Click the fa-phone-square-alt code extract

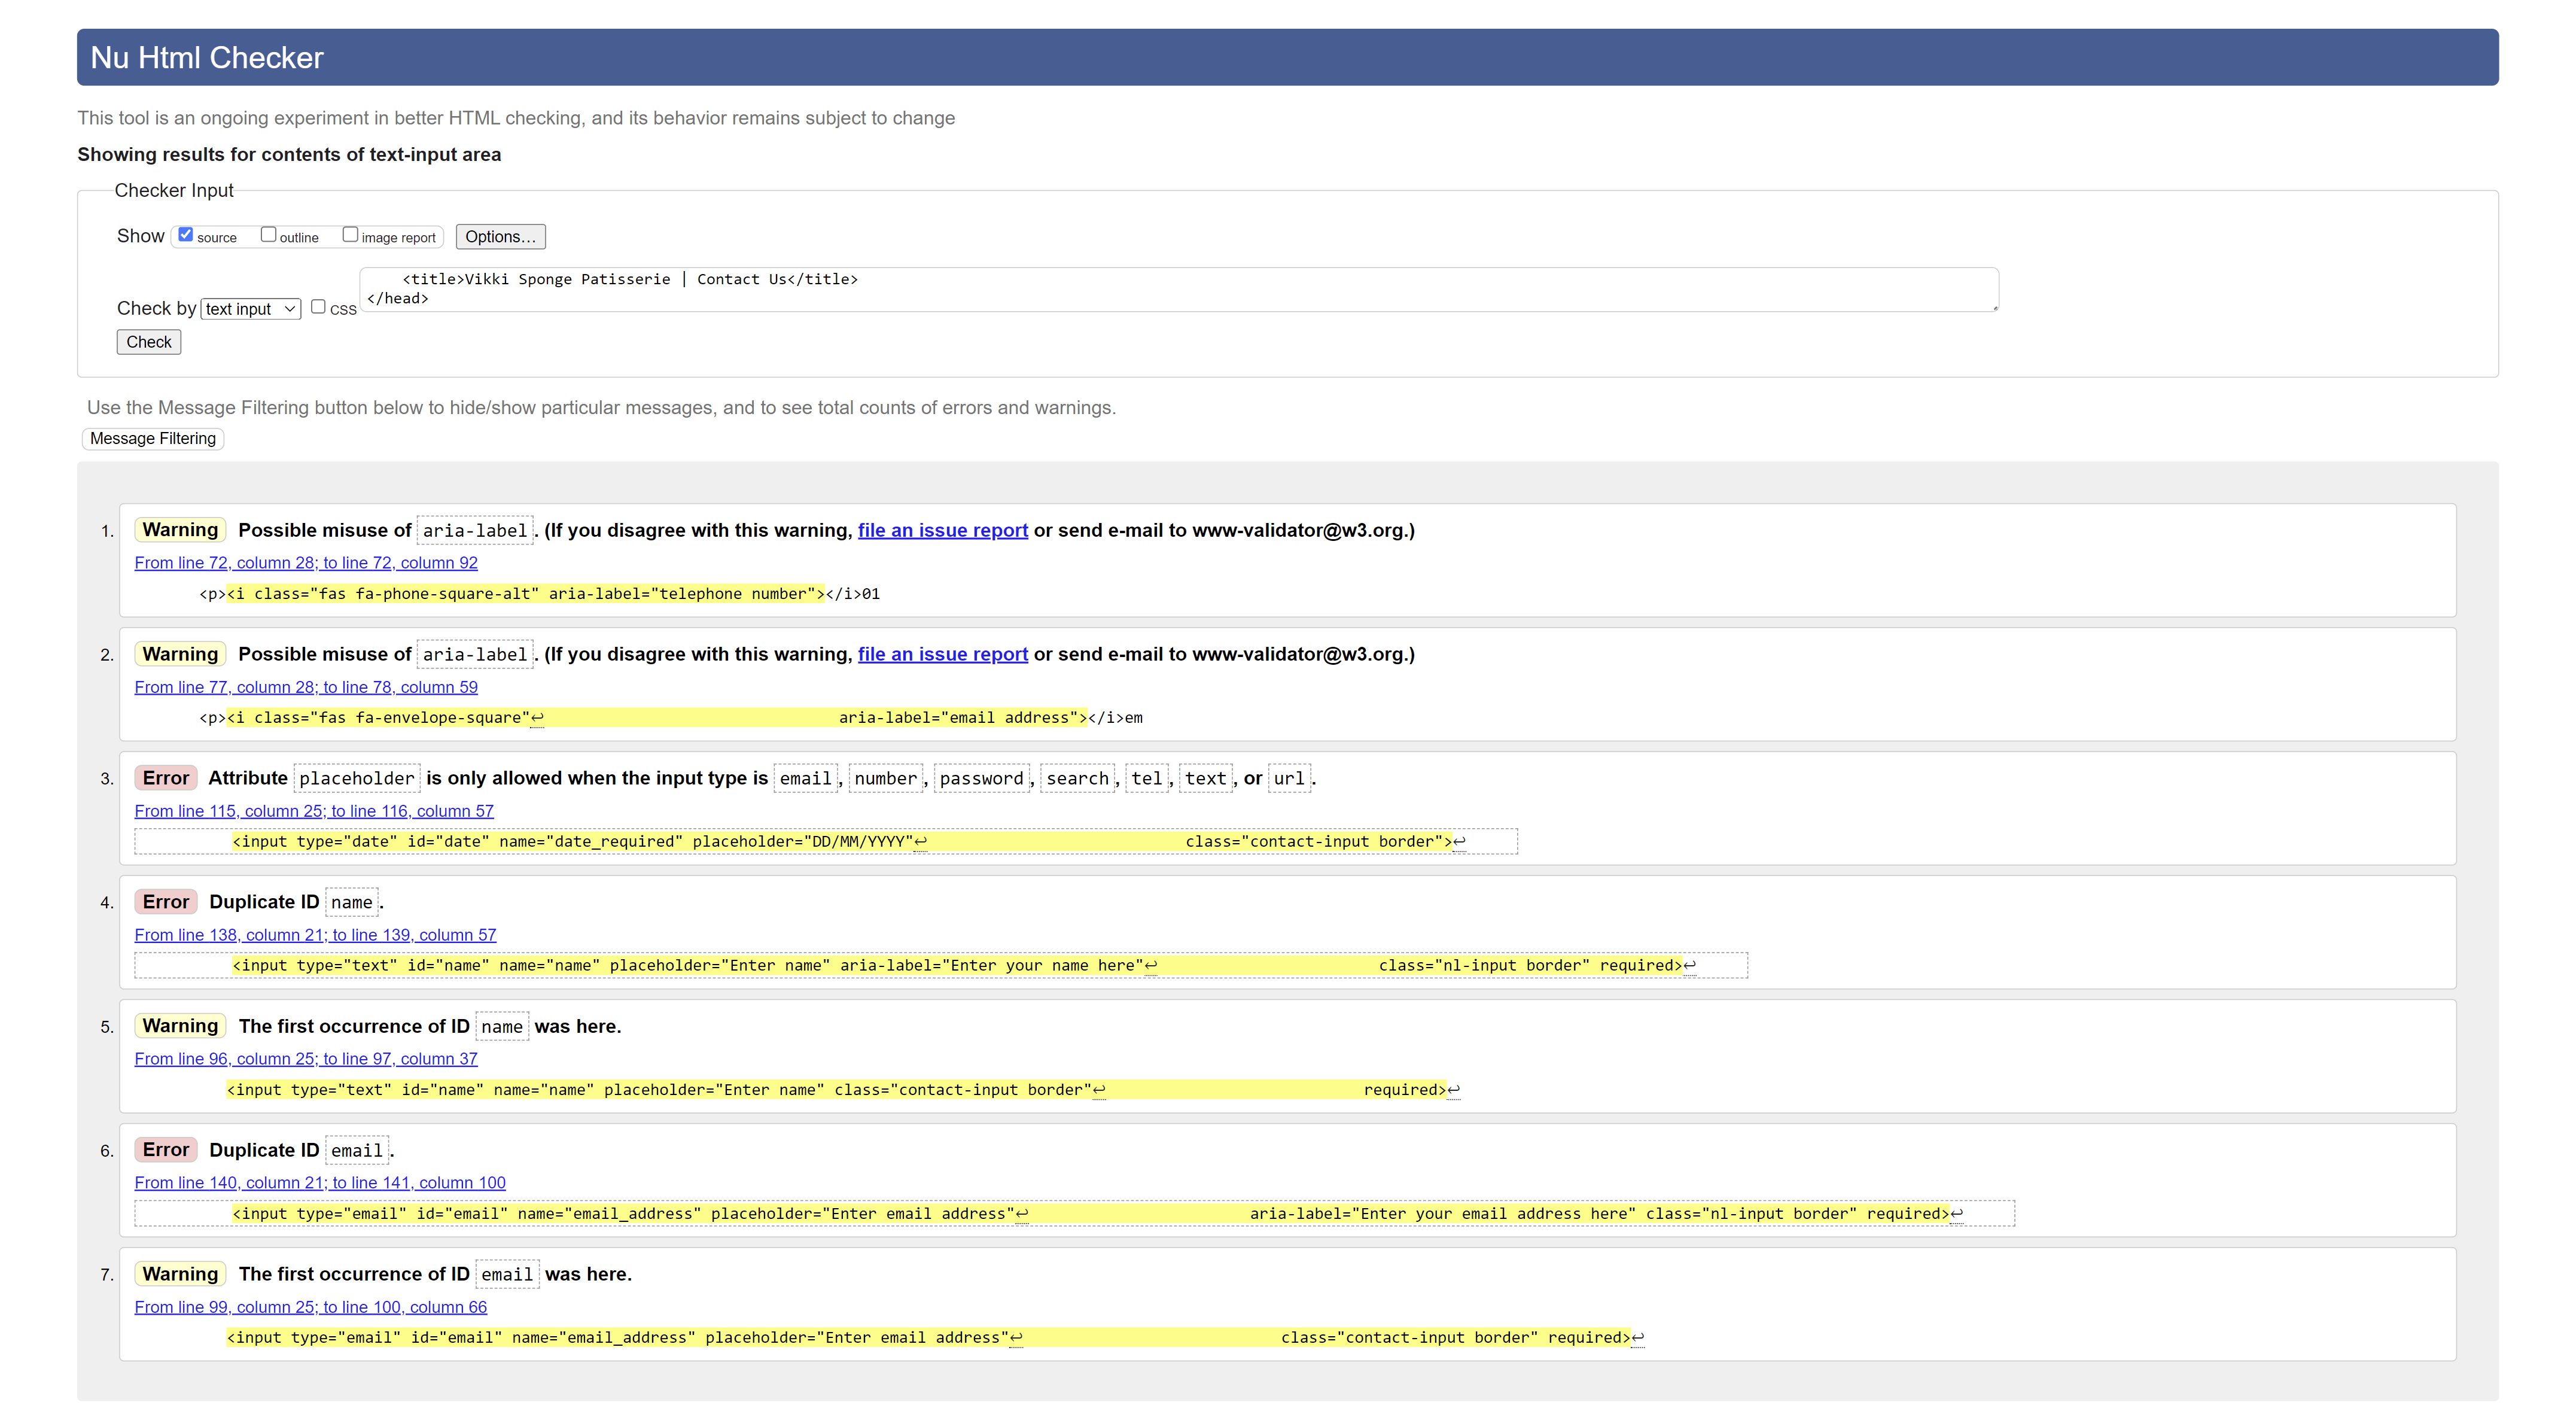pos(540,594)
